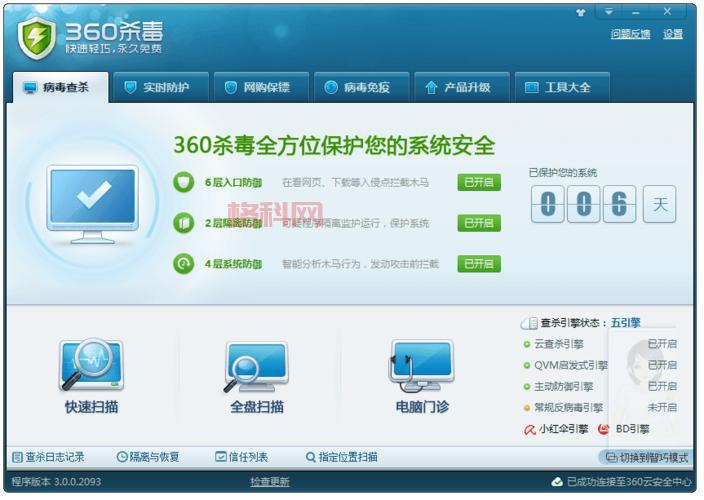Toggle 已开启 button for 4层系统防御
Screen dimensions: 704x500
click(479, 264)
